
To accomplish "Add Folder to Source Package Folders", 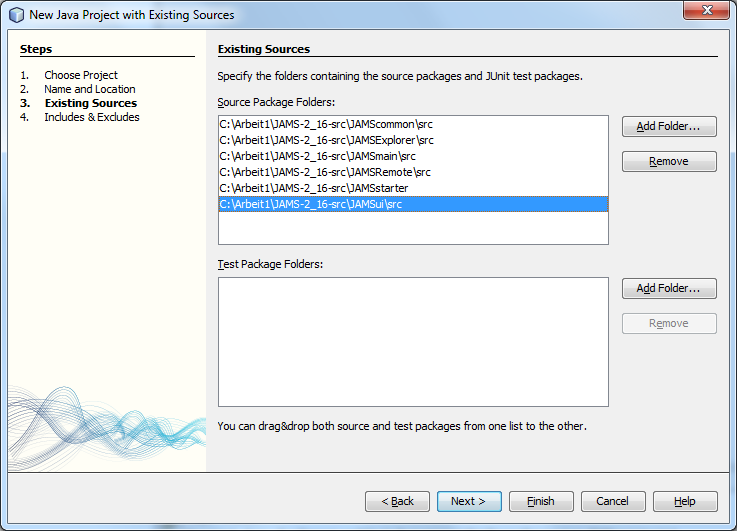I will pyautogui.click(x=669, y=126).
